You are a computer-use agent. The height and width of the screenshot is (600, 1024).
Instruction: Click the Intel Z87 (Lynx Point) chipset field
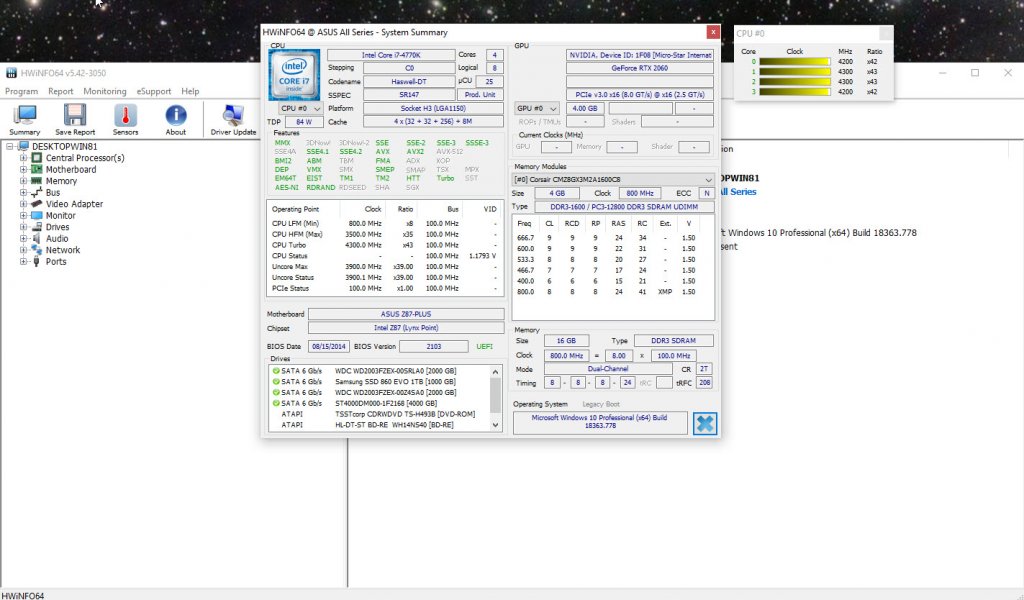pyautogui.click(x=406, y=328)
